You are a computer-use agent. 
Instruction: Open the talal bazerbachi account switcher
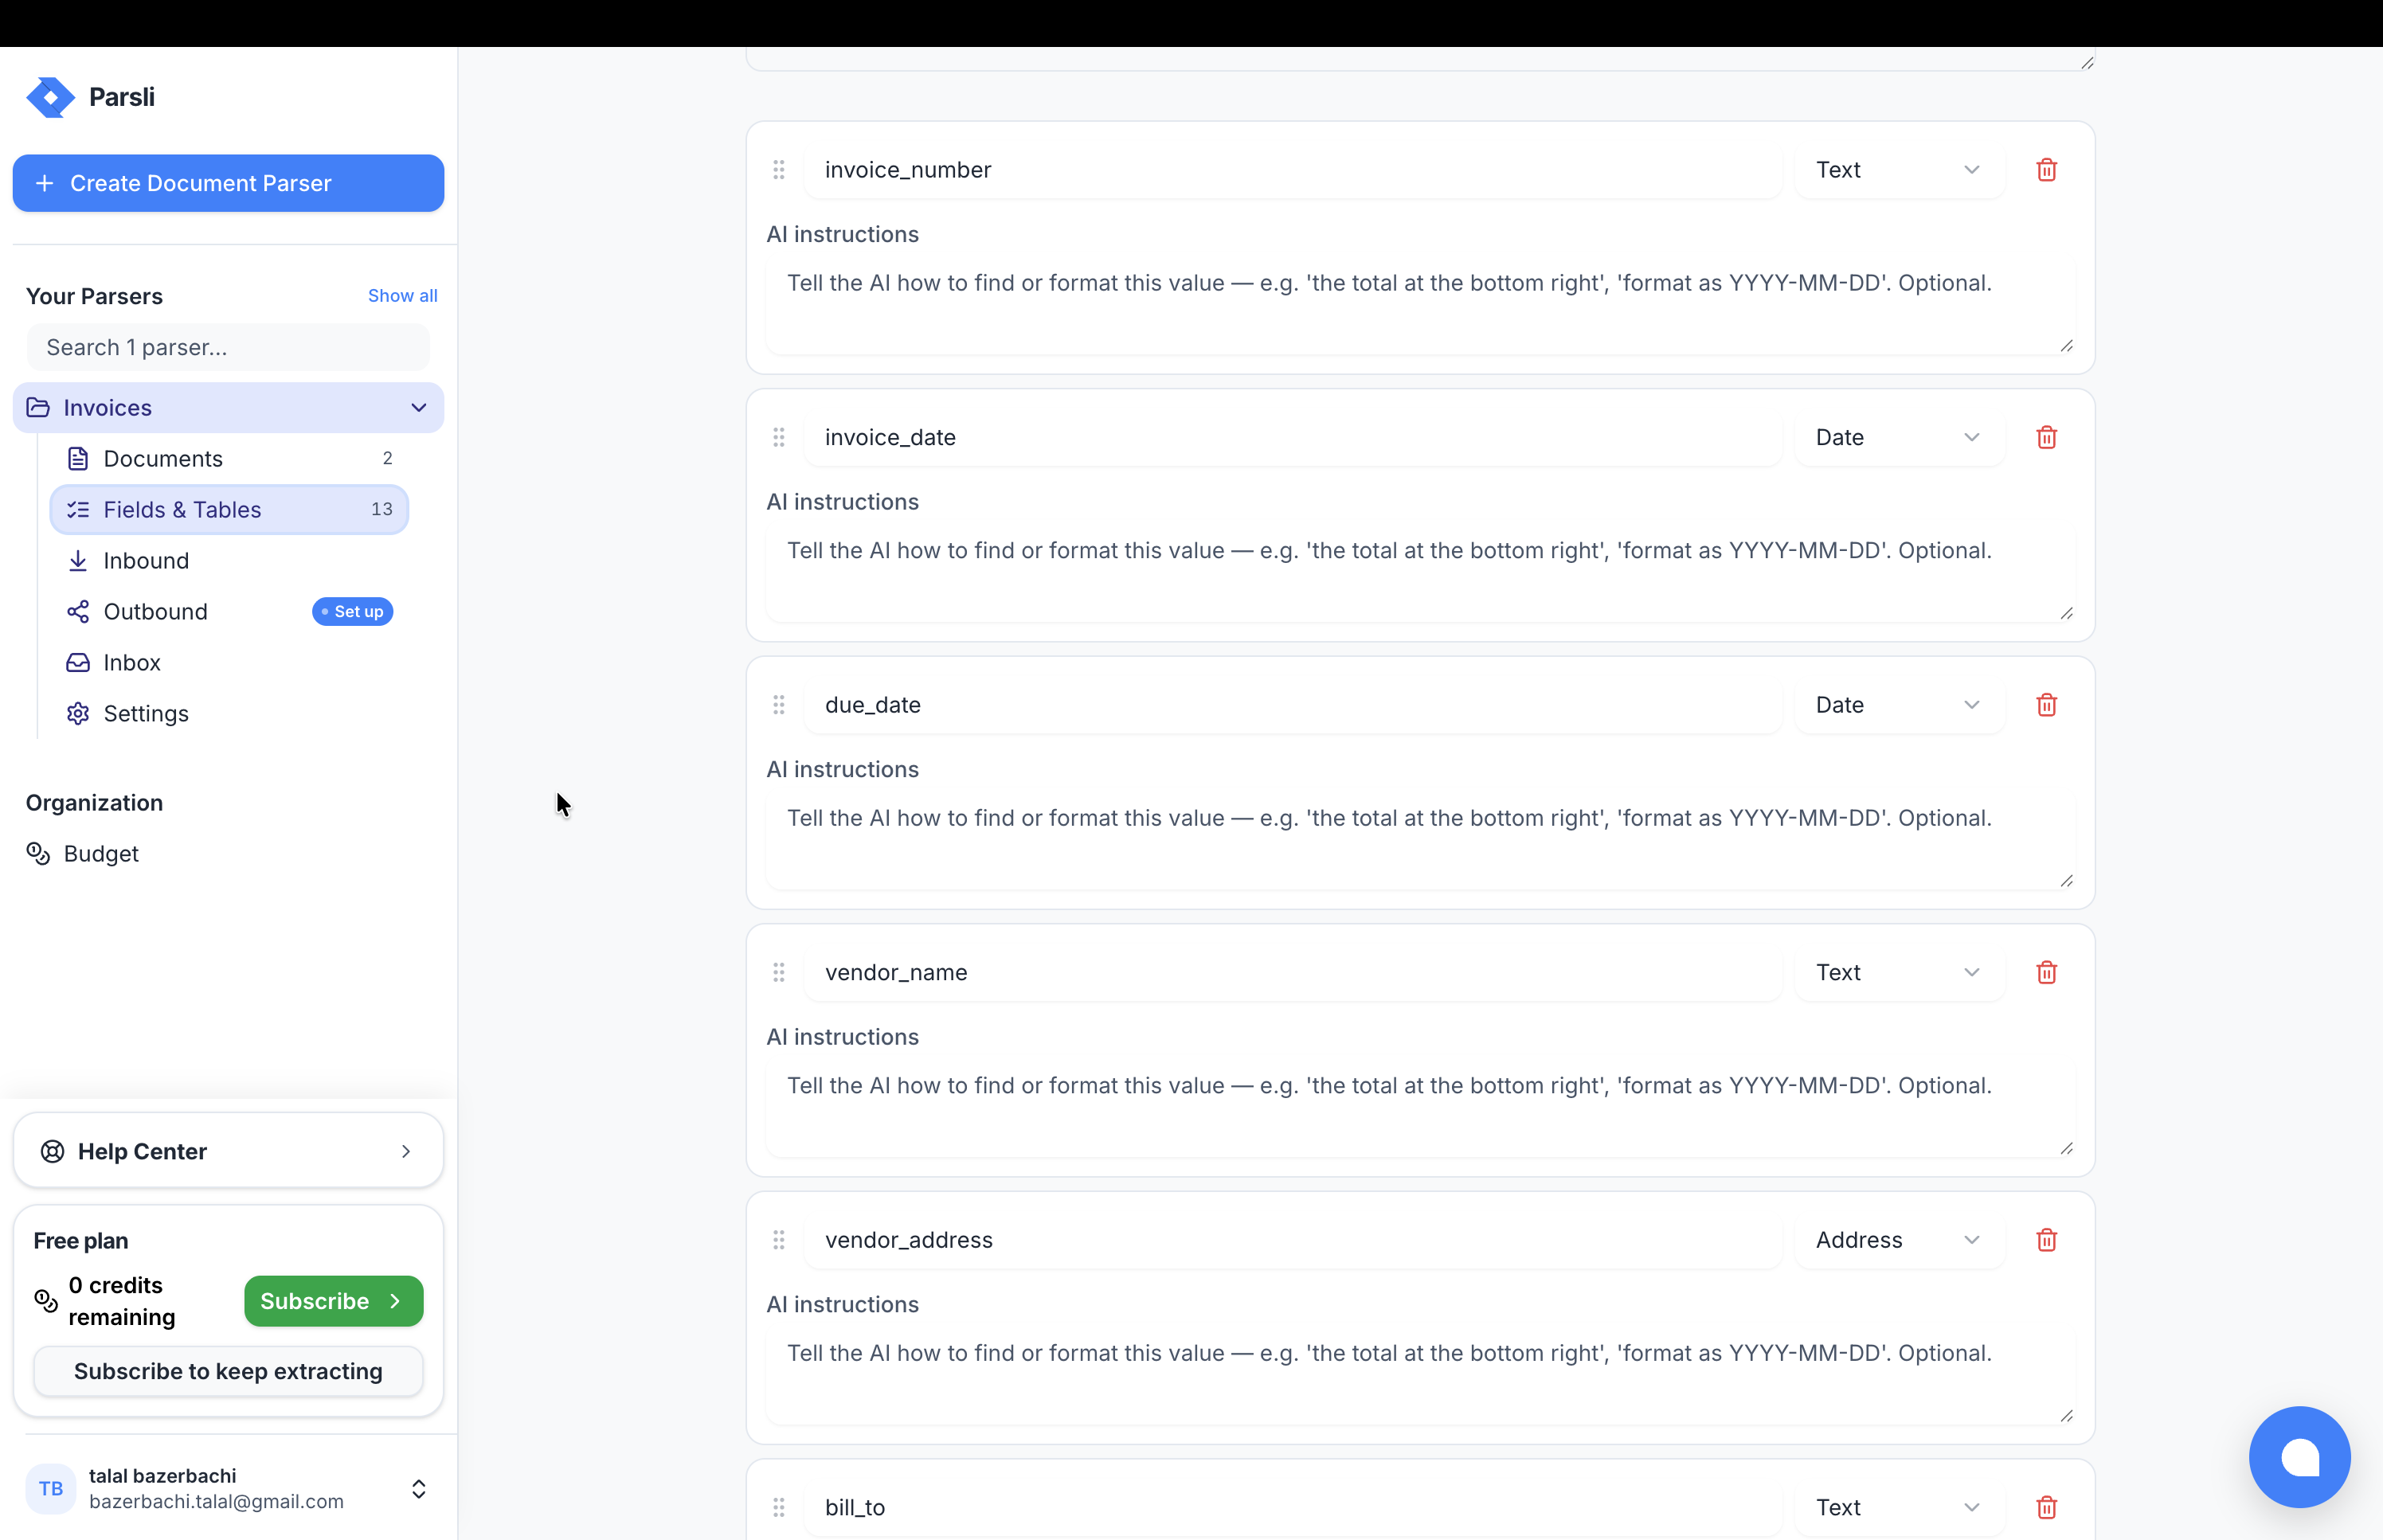coord(228,1488)
